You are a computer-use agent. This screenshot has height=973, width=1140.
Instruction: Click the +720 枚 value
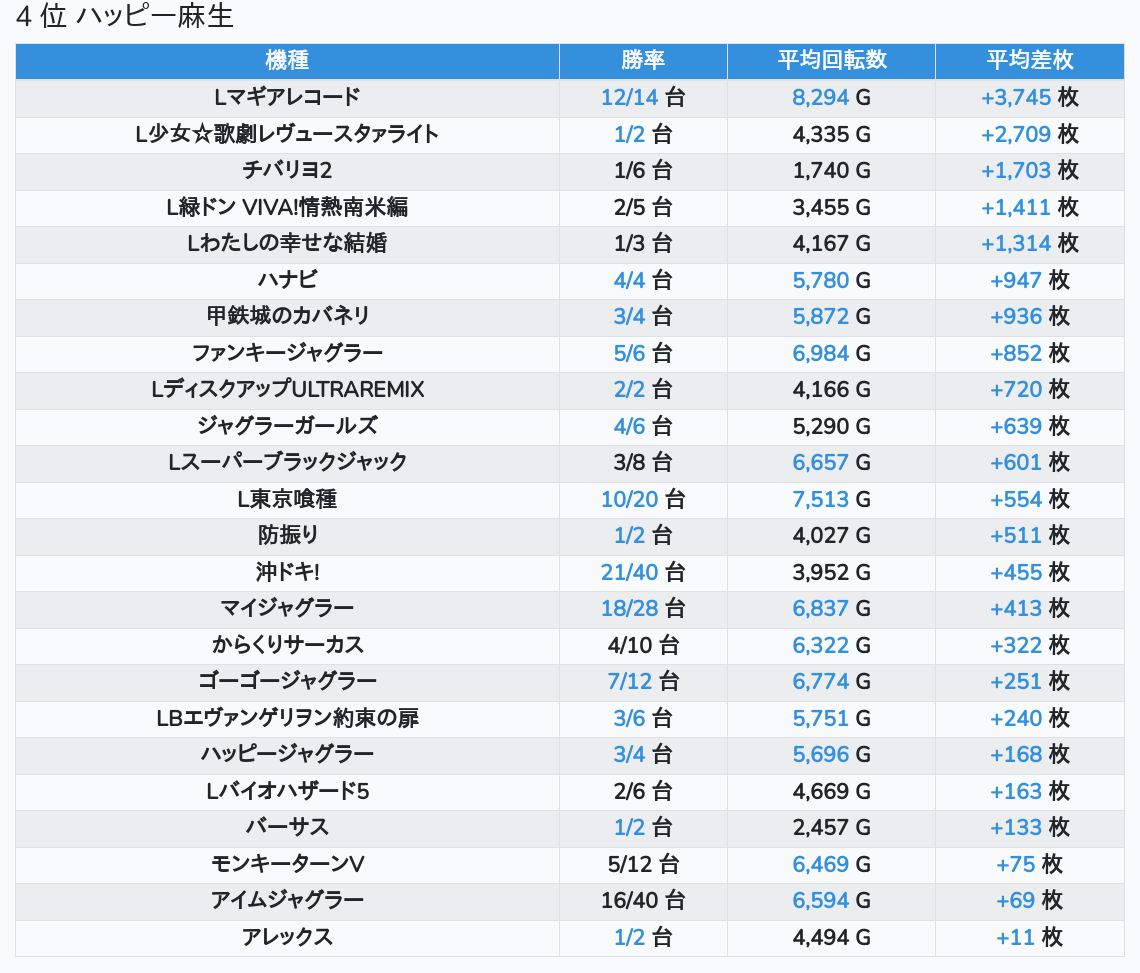click(x=1029, y=390)
